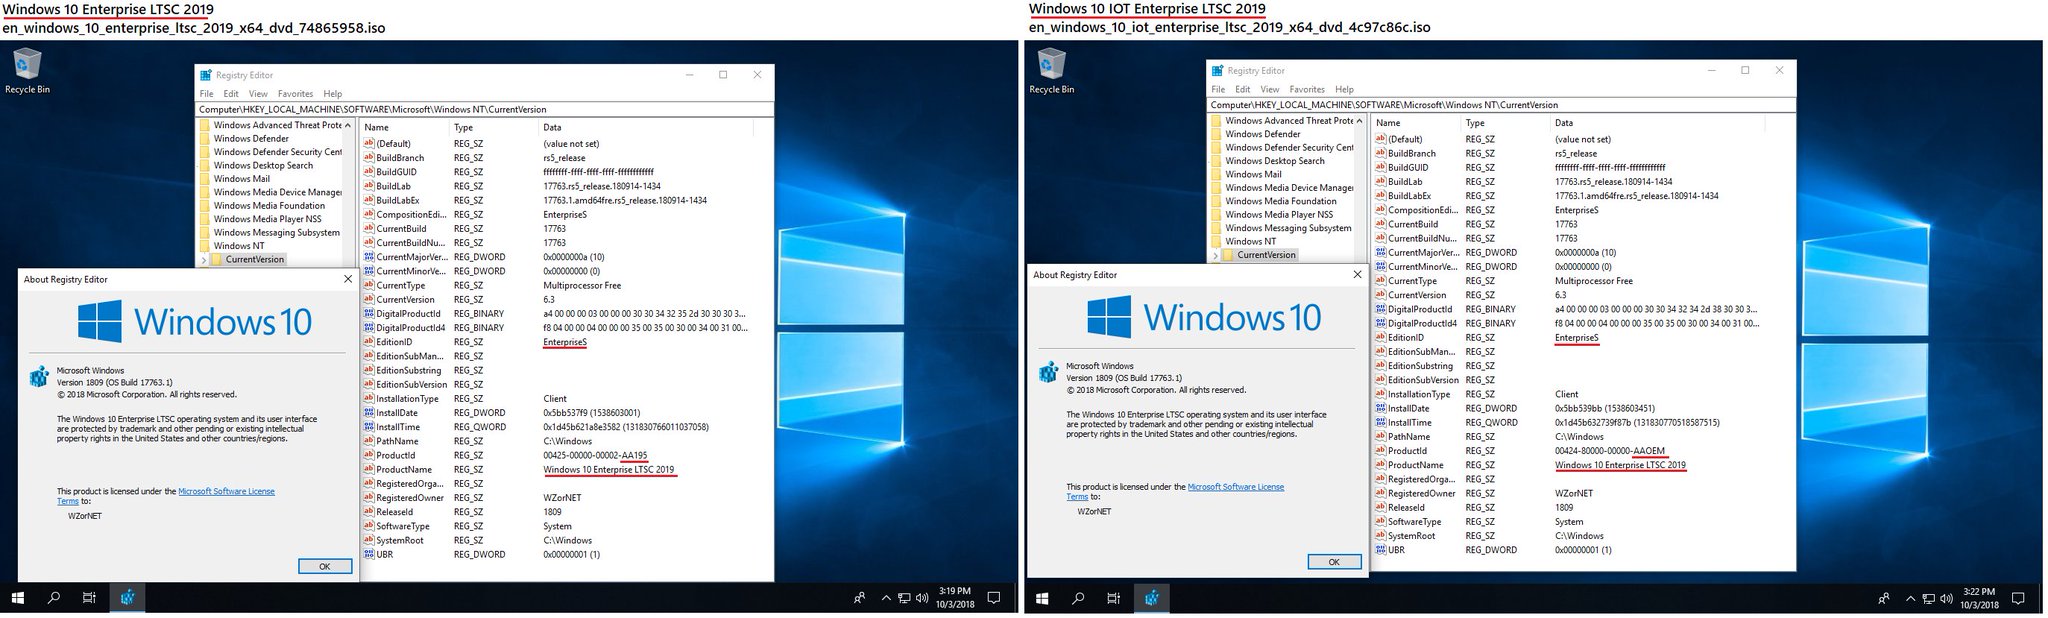Expand CurrentVersion key in right Registry tree
This screenshot has height=618, width=2048.
(1215, 255)
